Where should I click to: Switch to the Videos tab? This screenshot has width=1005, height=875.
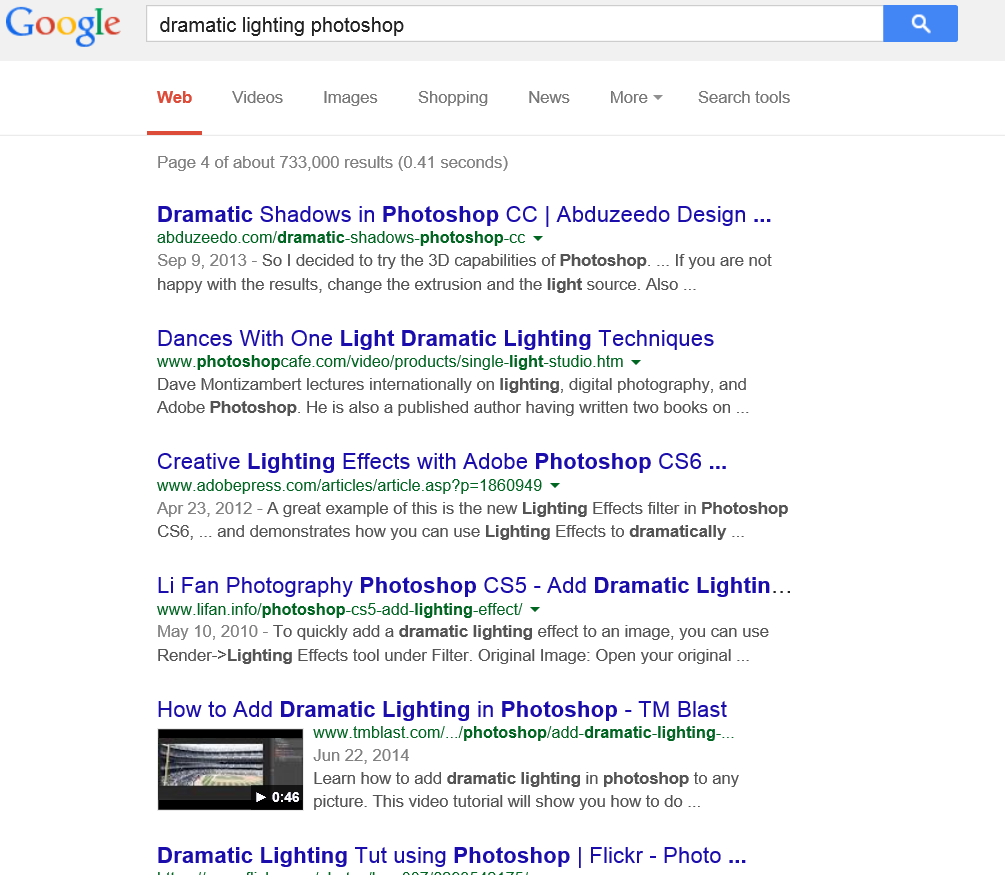tap(257, 97)
